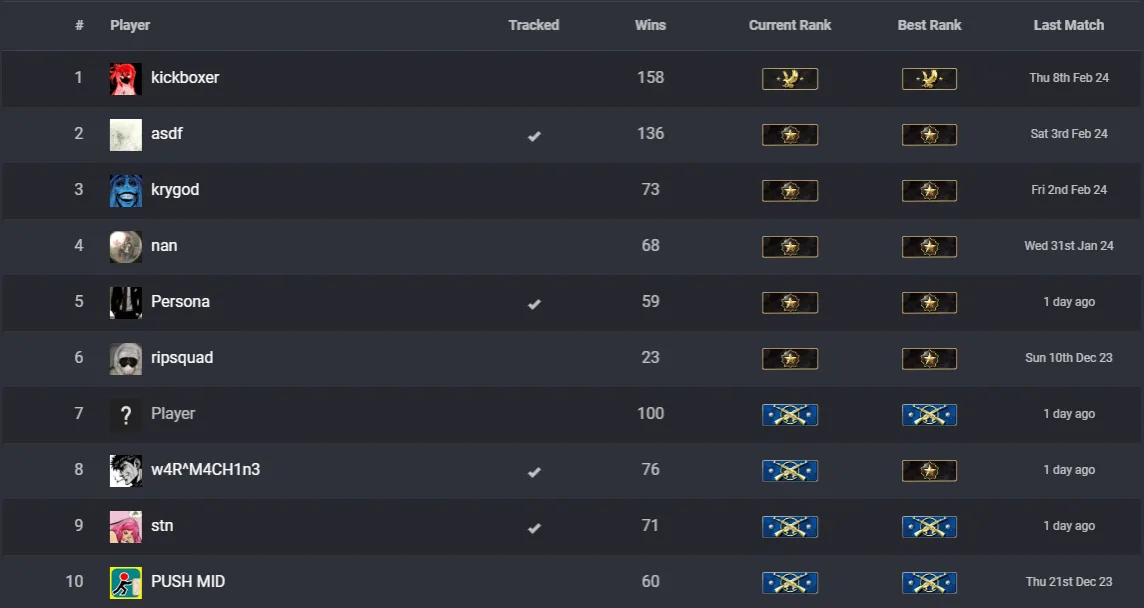
Task: Toggle tracked checkmark for stn
Action: point(534,527)
